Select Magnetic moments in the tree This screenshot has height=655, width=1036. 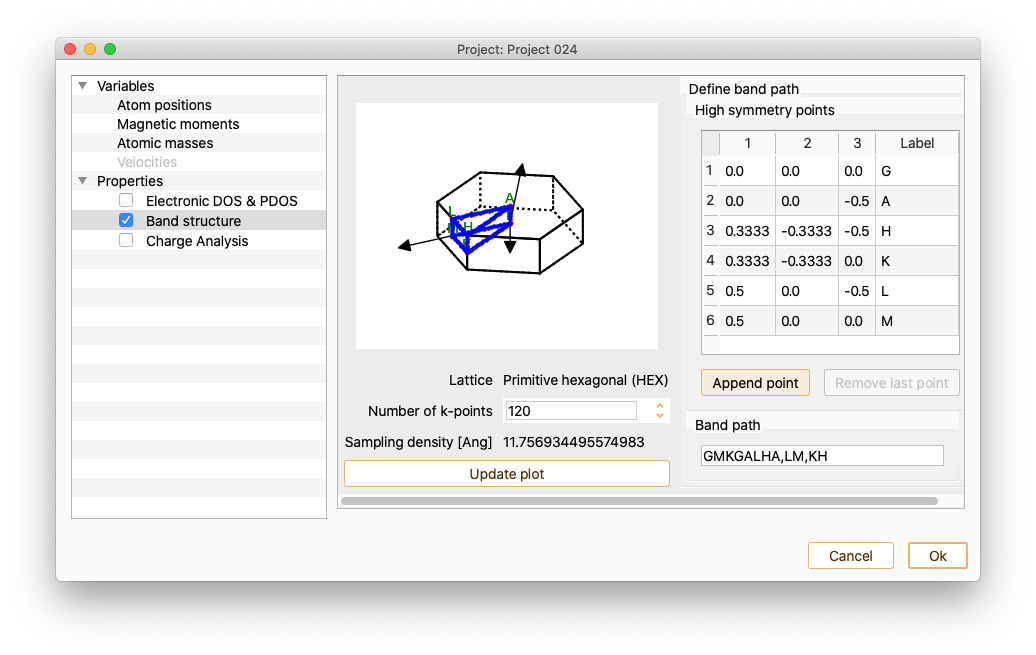[178, 124]
